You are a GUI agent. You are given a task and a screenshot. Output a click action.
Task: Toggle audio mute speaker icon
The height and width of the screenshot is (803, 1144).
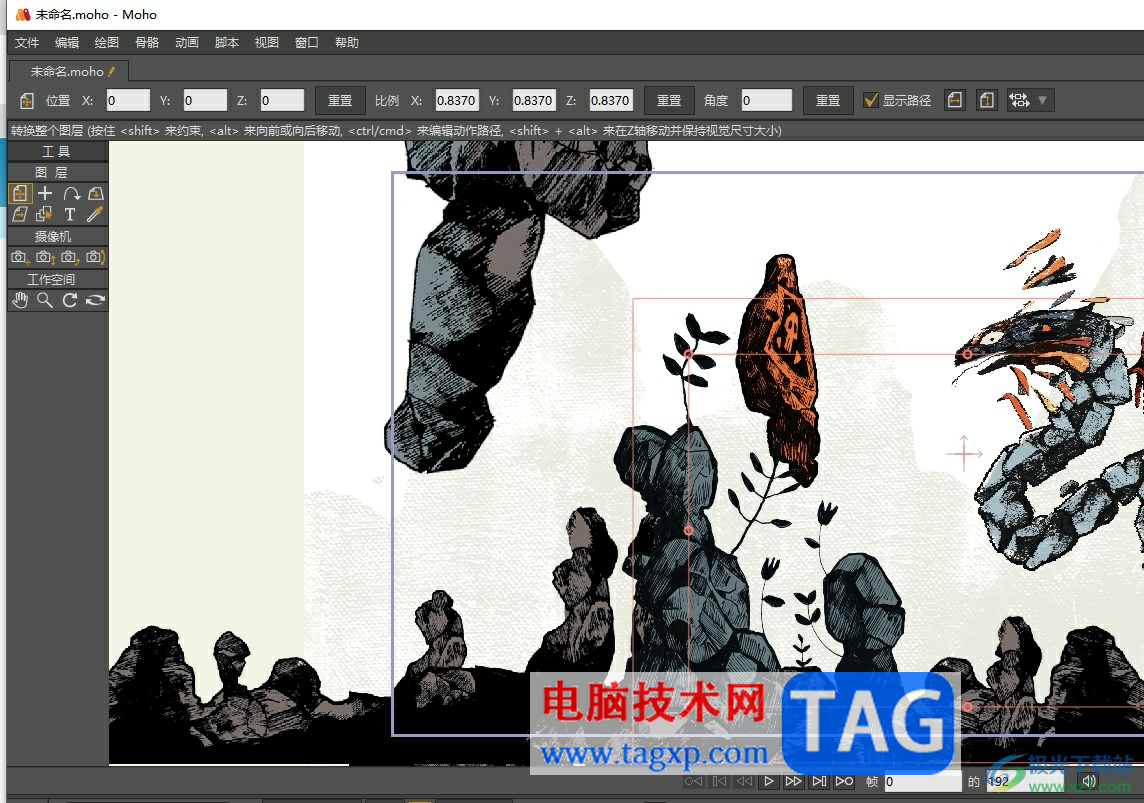coord(1089,781)
